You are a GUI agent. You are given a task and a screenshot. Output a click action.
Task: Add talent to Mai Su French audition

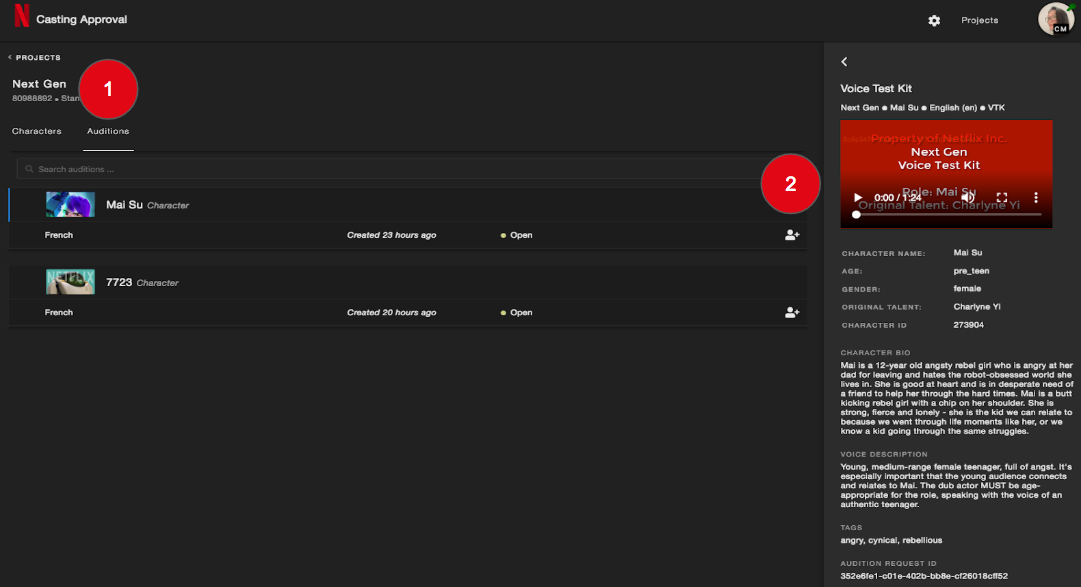pos(792,235)
